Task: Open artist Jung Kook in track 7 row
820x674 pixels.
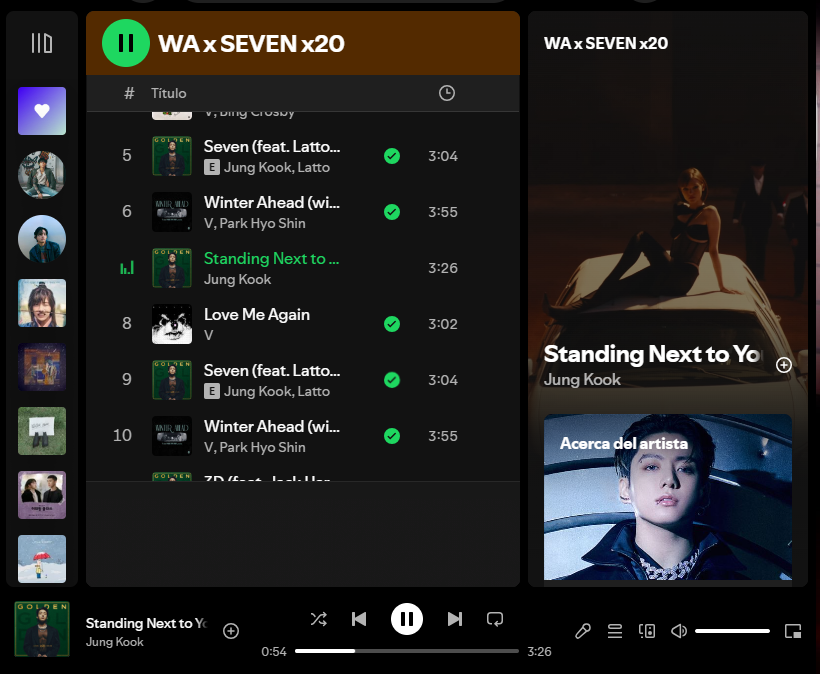Action: click(237, 279)
